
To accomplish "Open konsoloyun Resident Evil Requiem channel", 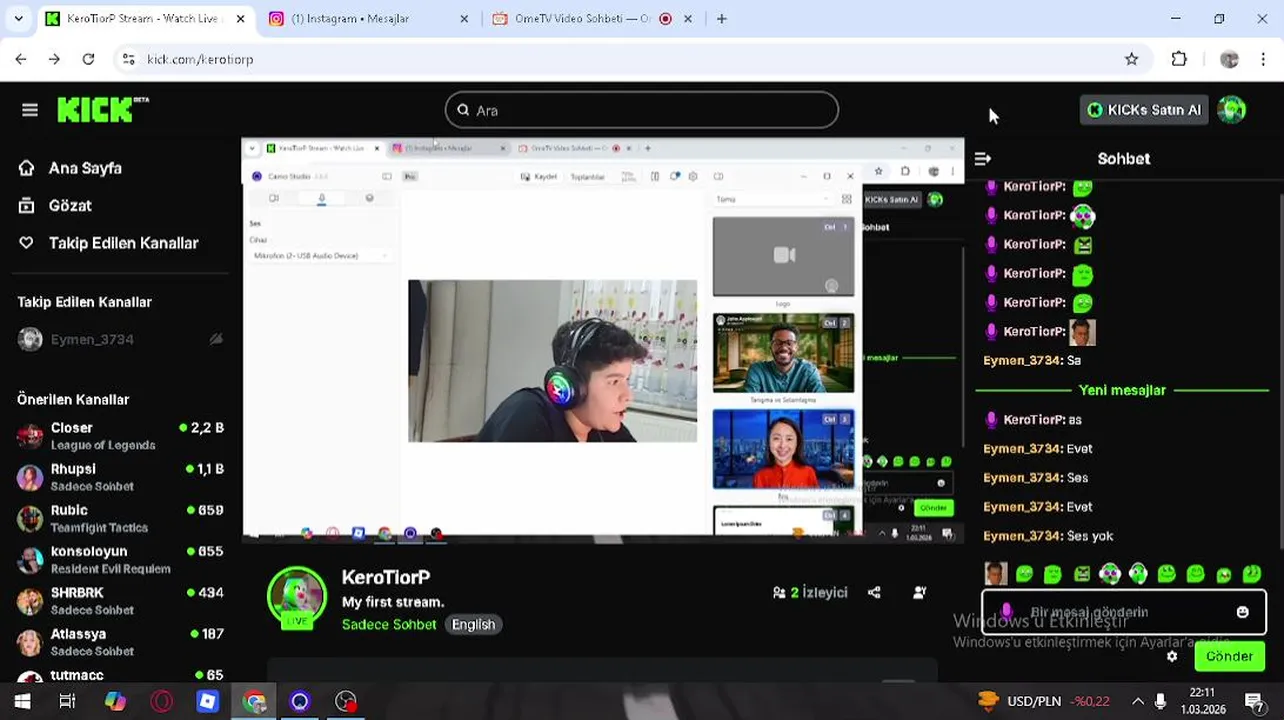I will tap(120, 559).
